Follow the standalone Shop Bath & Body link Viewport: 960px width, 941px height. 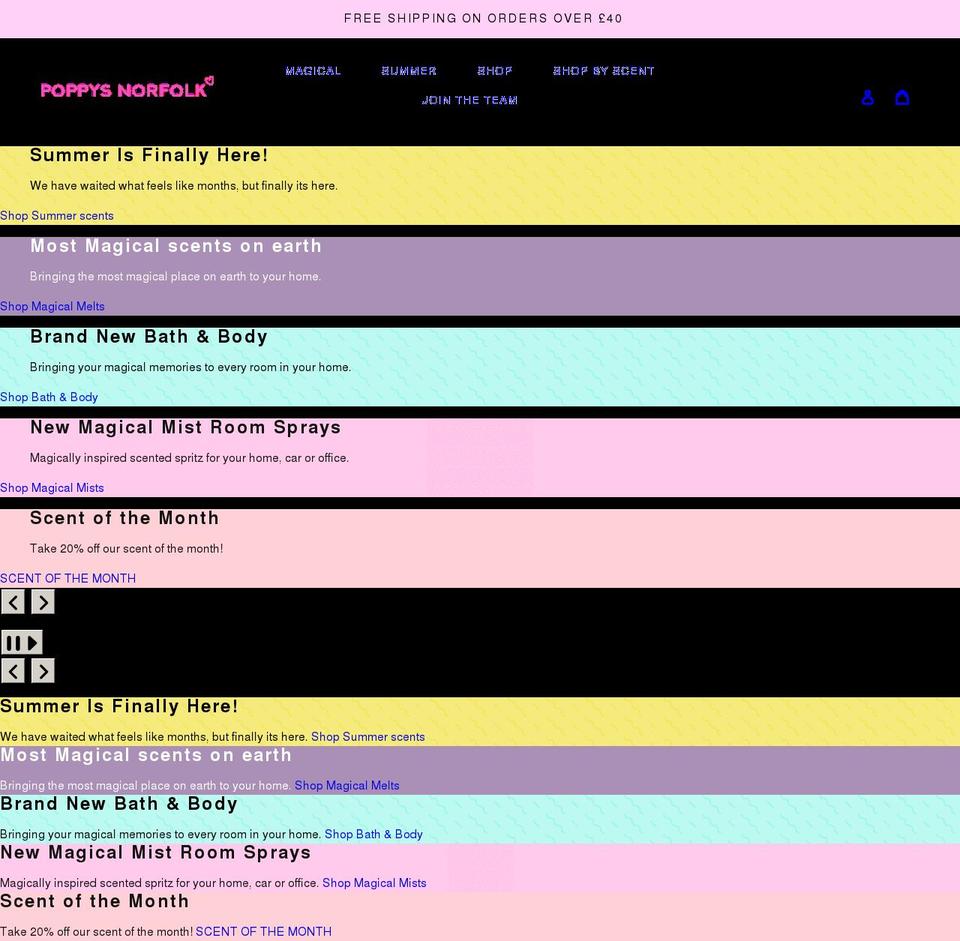(x=49, y=397)
